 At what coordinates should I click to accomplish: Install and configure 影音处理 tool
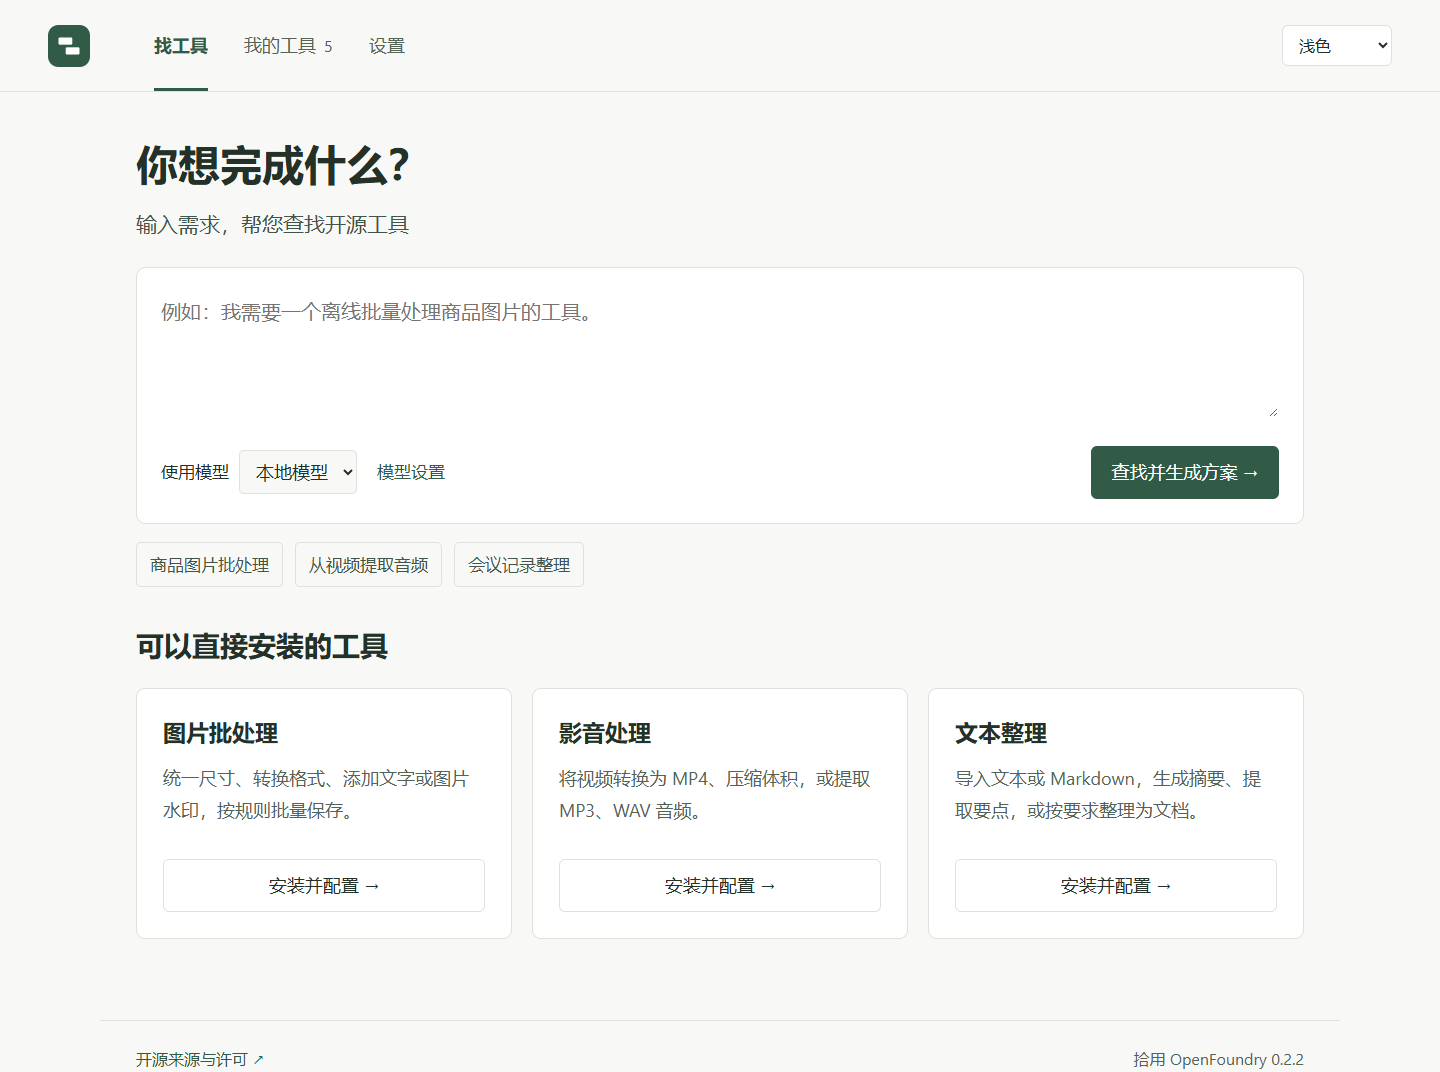[x=720, y=886]
